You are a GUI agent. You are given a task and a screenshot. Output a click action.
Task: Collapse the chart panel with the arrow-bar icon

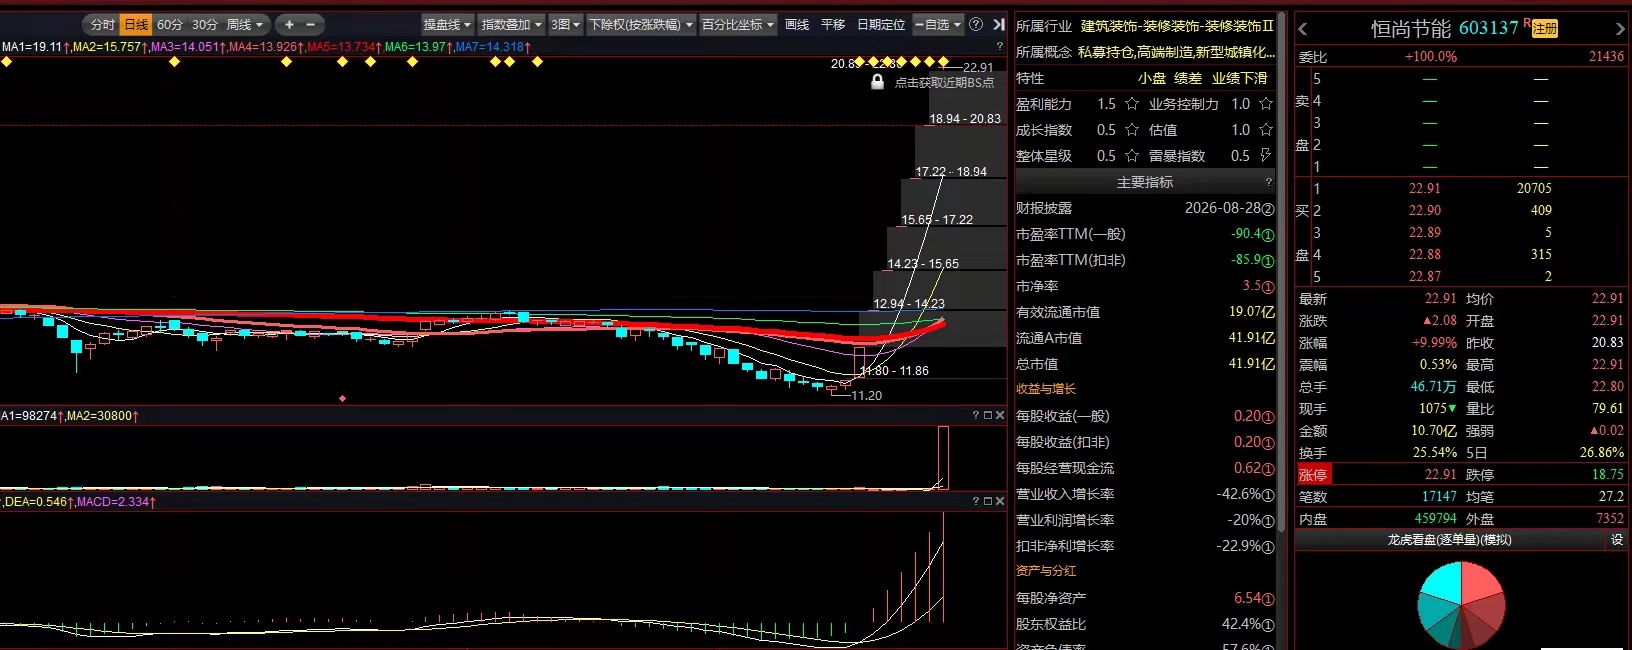pos(998,24)
